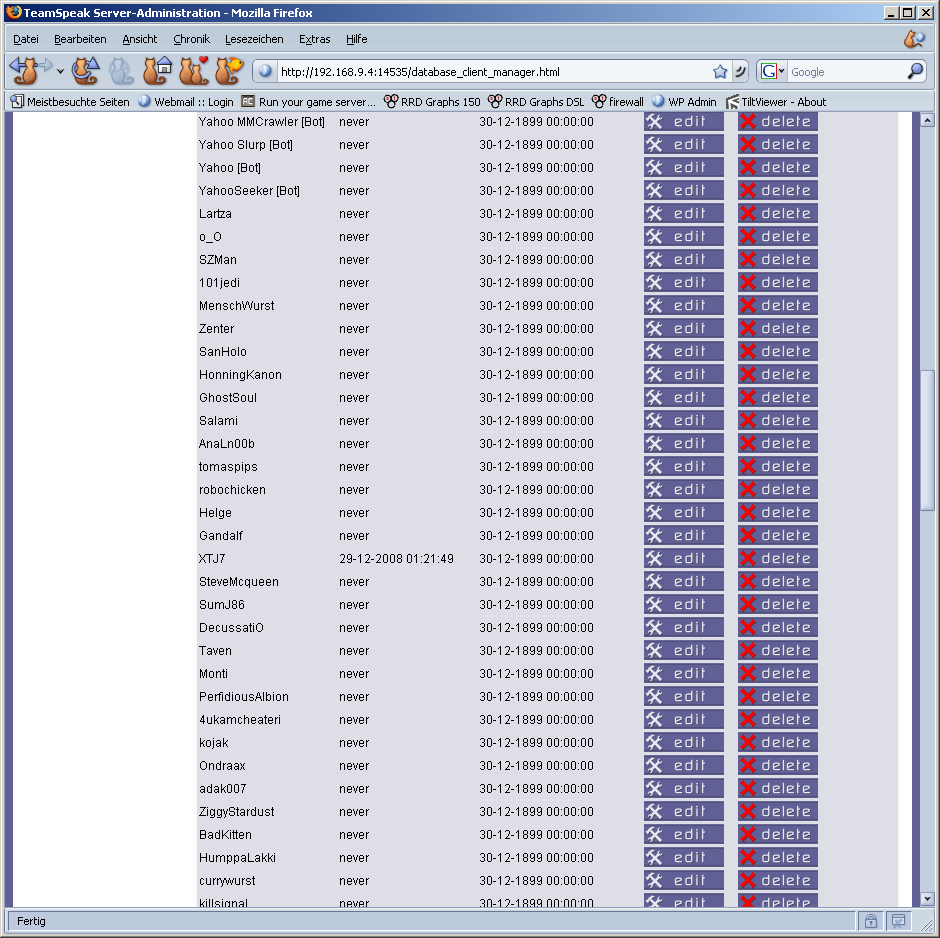The image size is (940, 938).
Task: Open the Extras menu
Action: [315, 39]
